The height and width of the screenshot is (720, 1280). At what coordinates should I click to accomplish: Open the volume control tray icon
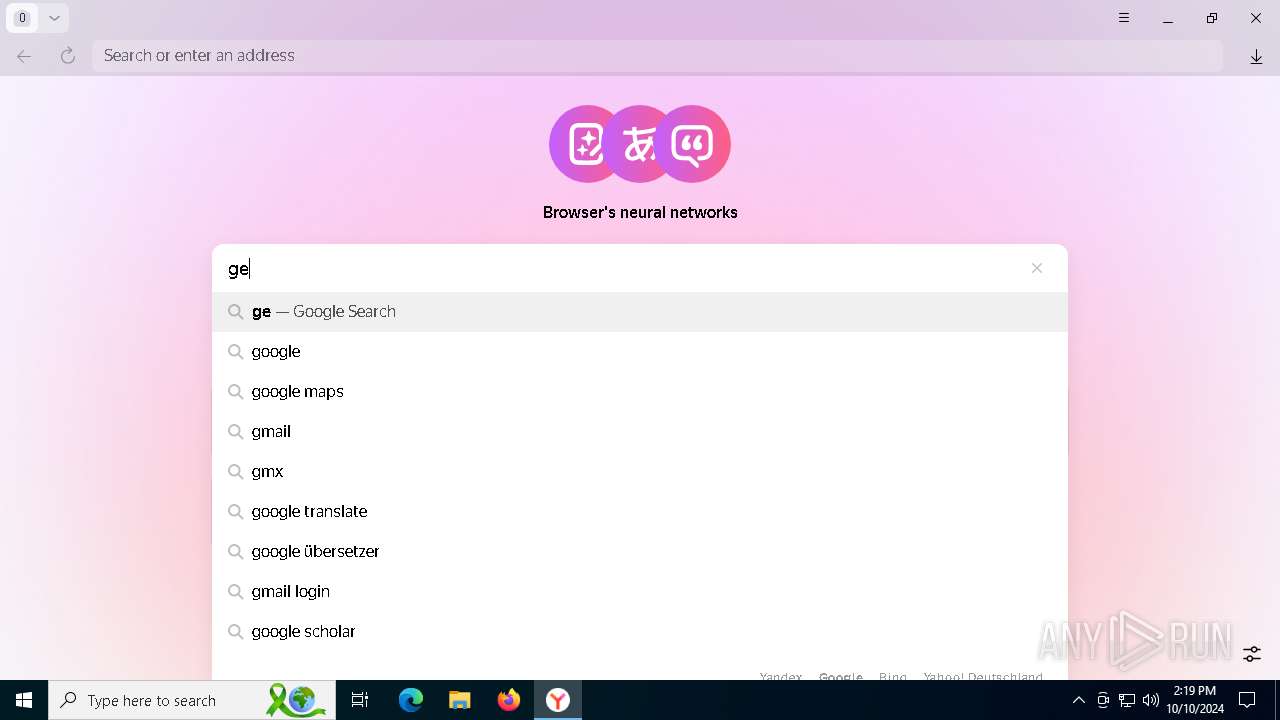click(x=1151, y=700)
